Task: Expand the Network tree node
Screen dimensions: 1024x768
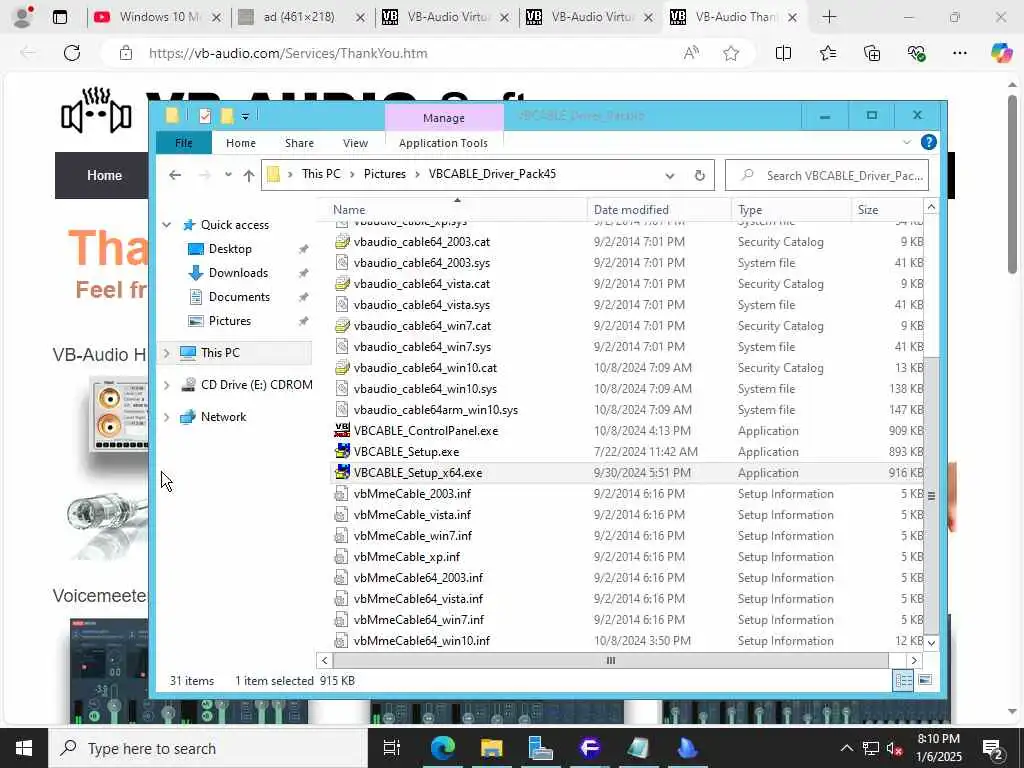Action: pos(167,417)
